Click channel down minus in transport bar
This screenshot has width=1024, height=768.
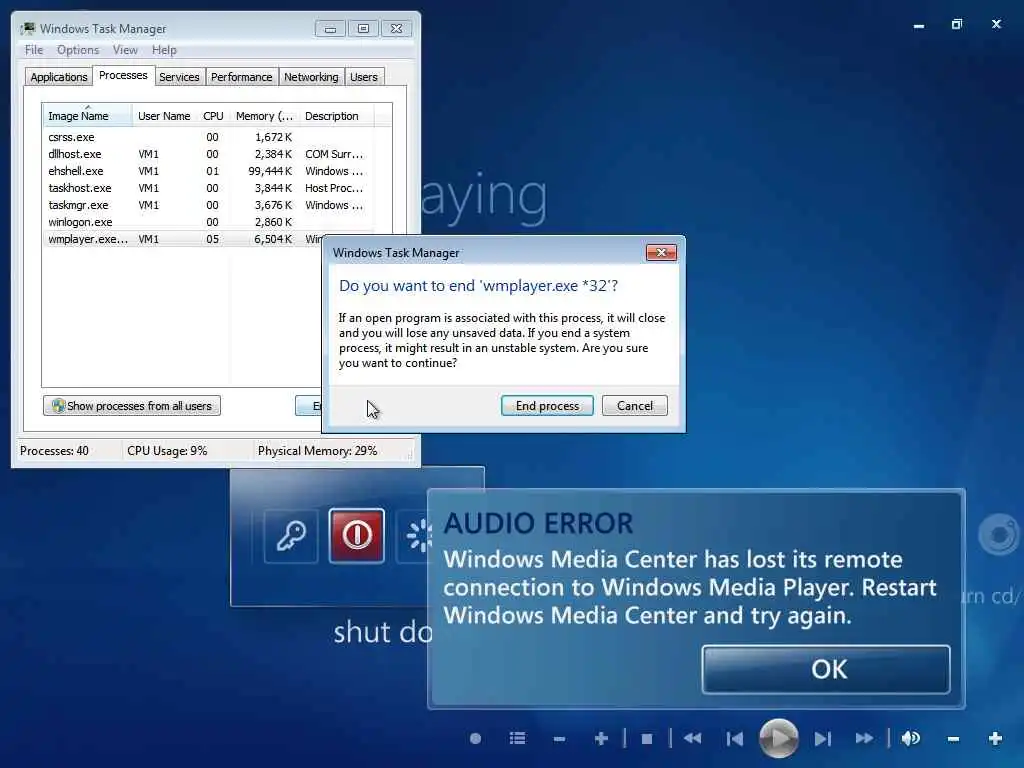(x=559, y=739)
